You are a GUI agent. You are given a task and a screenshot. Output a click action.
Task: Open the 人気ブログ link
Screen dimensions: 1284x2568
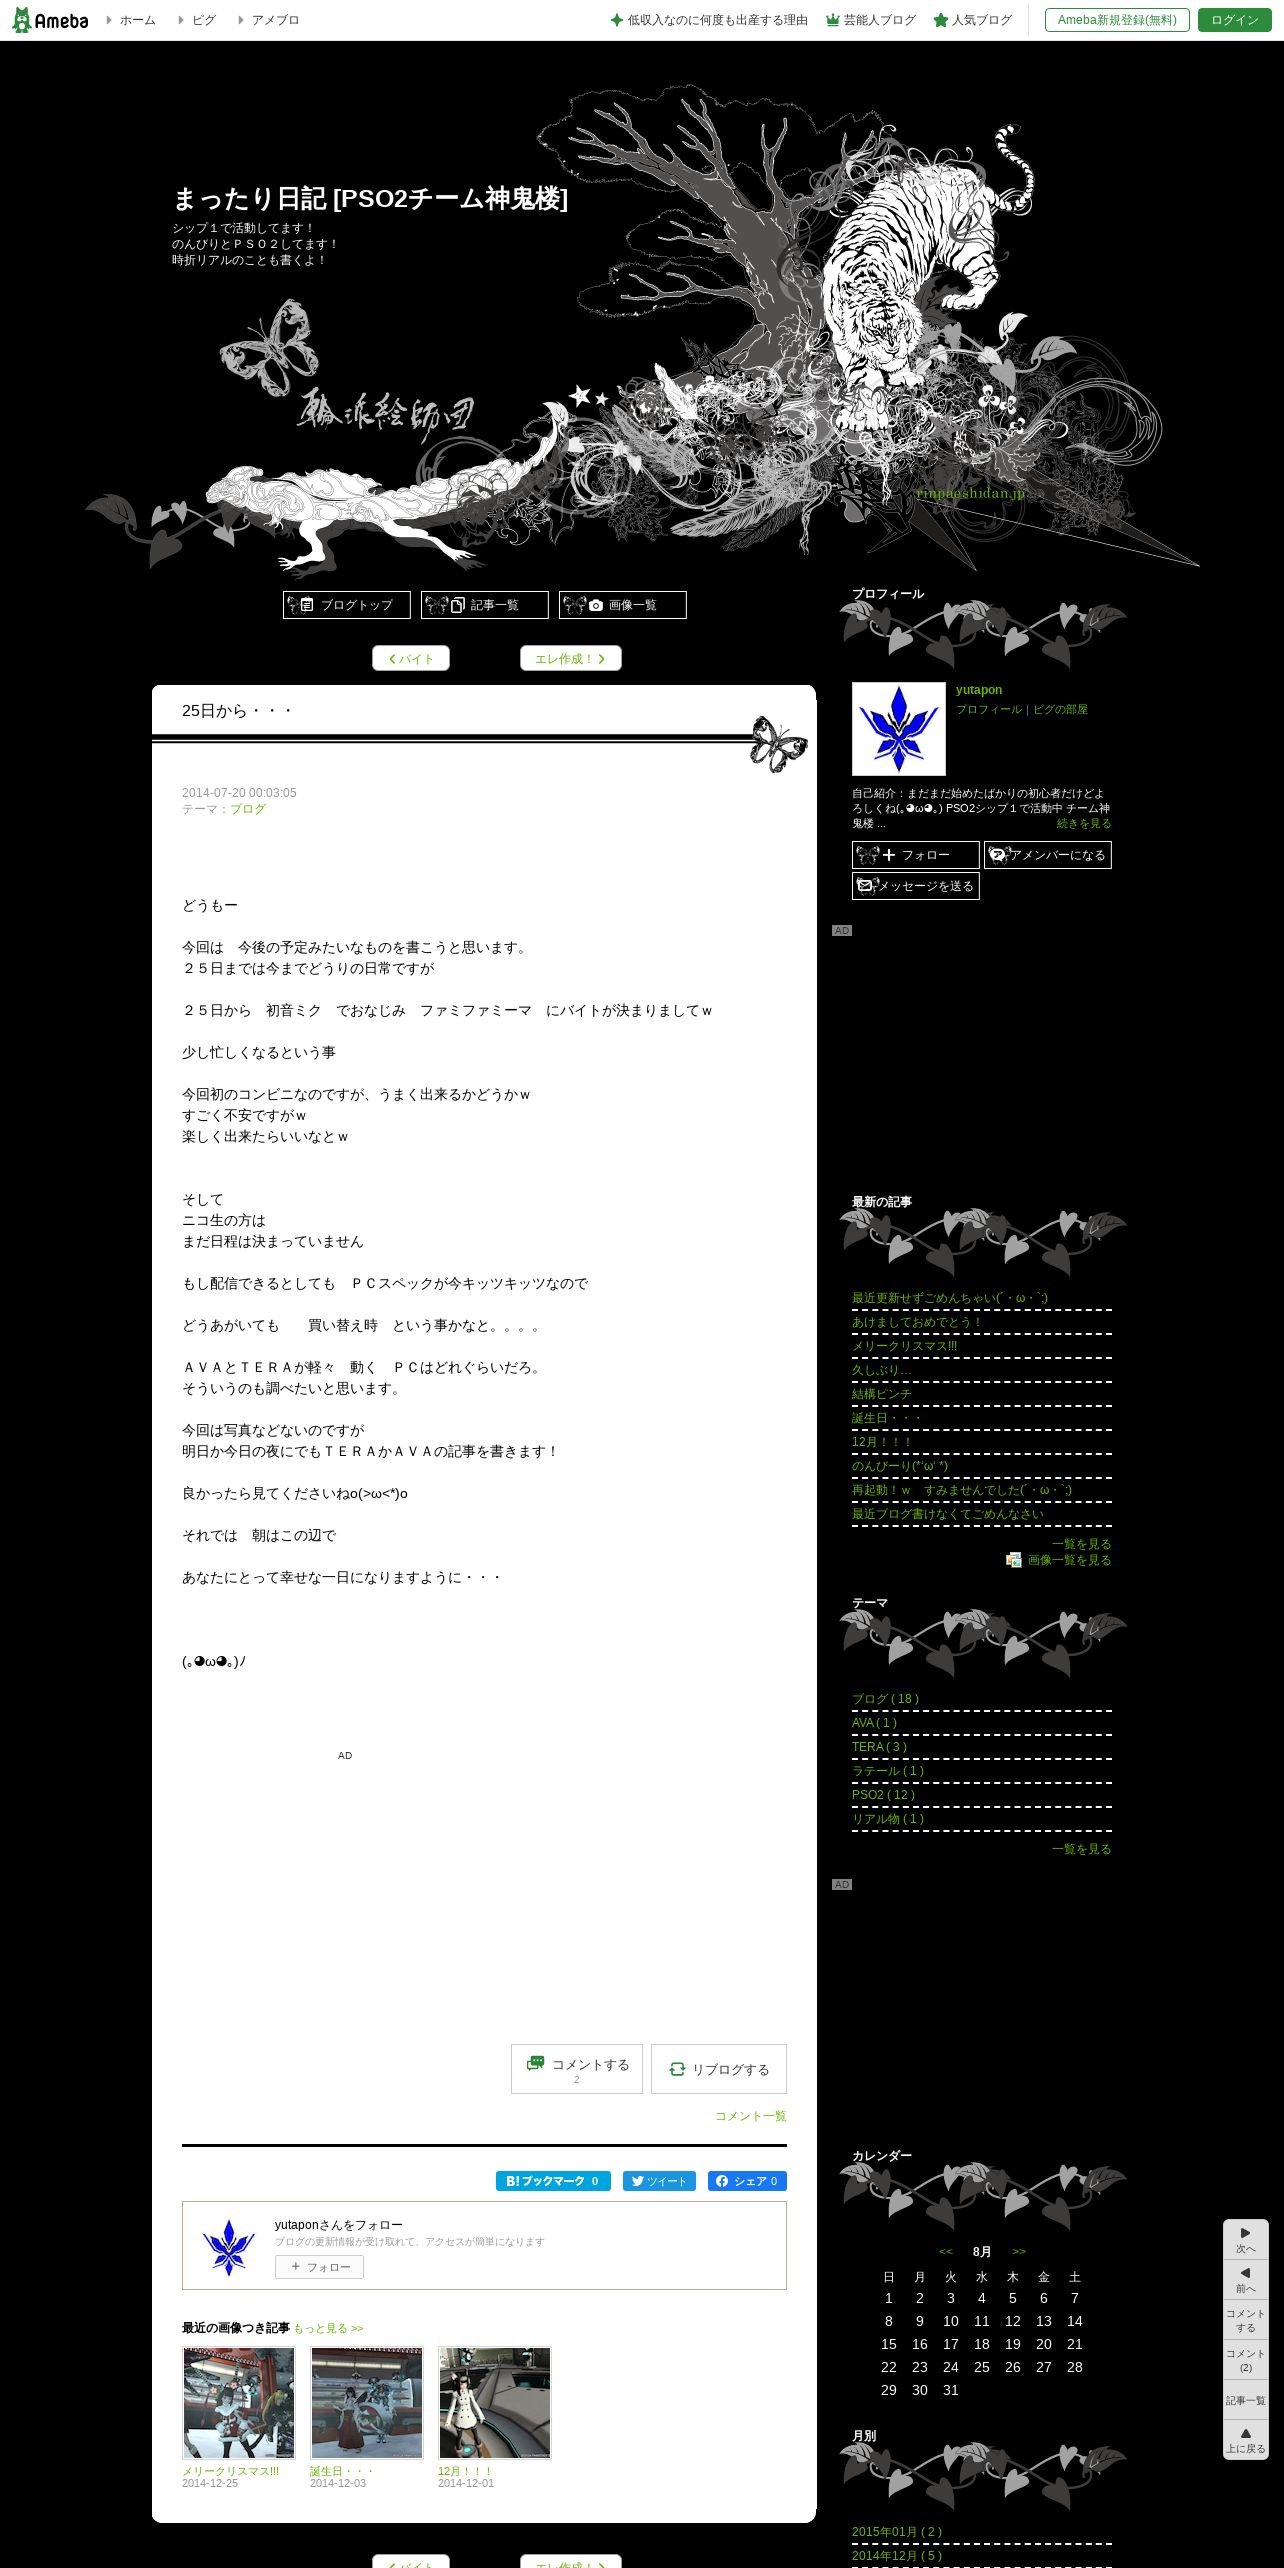pyautogui.click(x=972, y=20)
